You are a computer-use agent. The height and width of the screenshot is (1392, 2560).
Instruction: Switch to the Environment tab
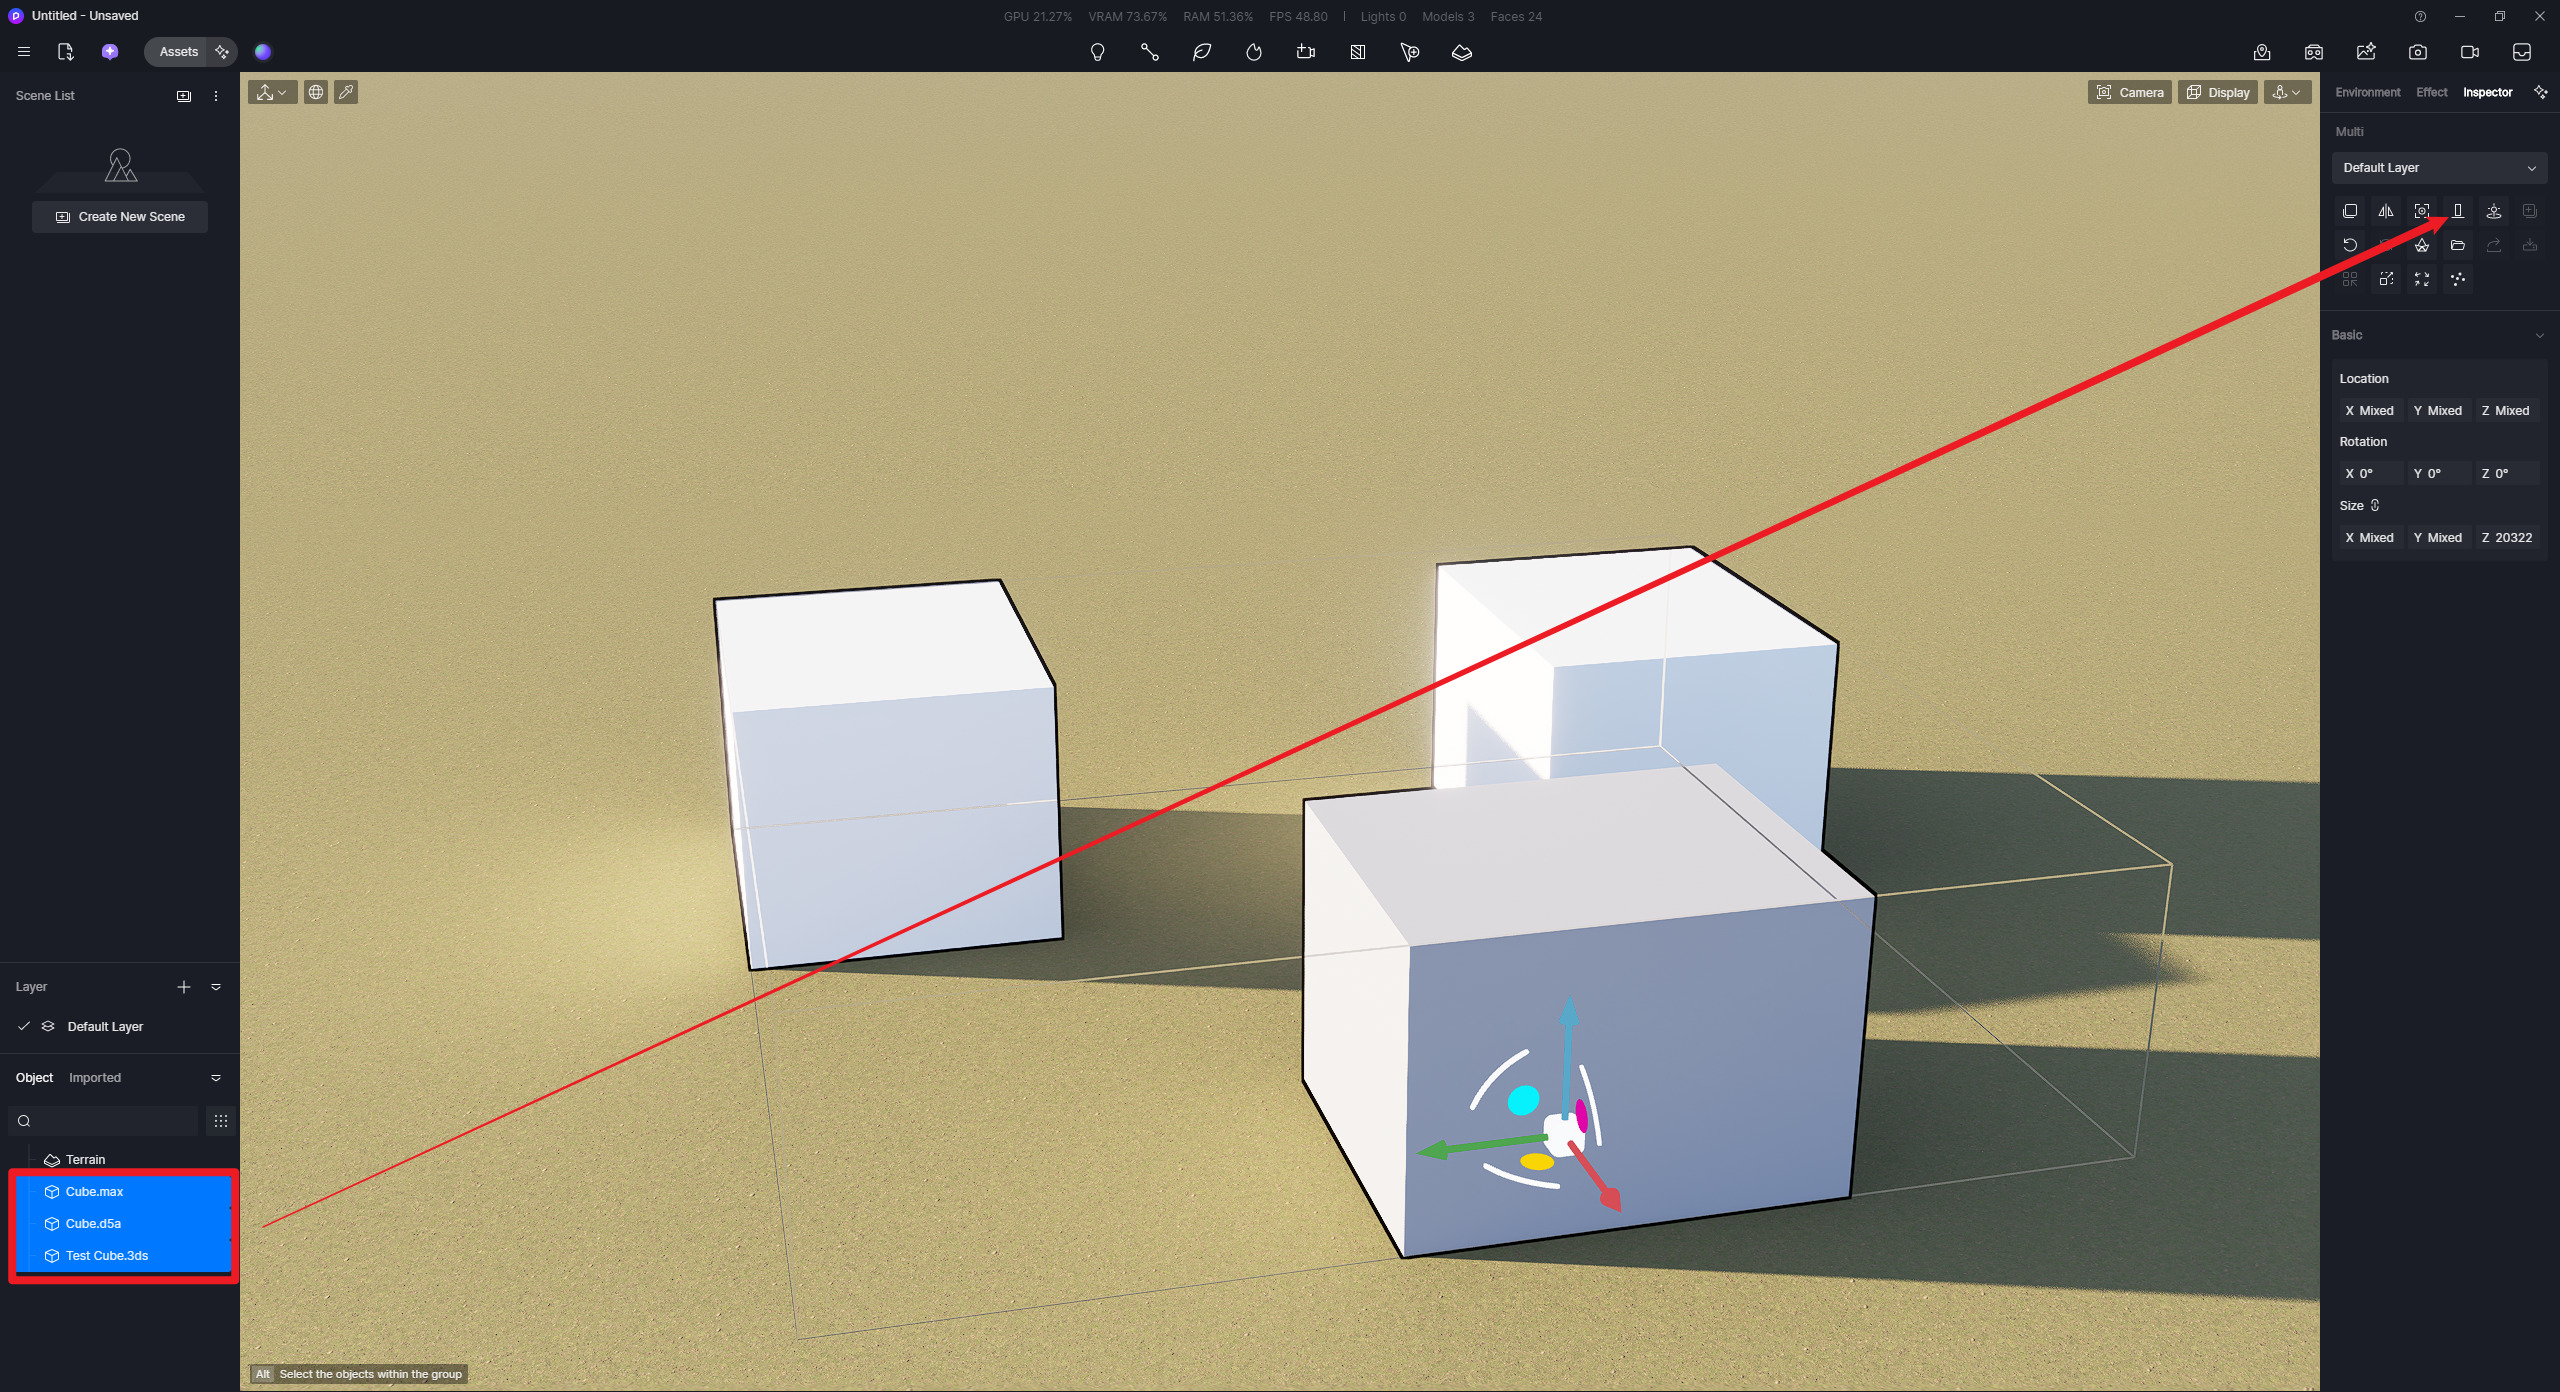pos(2367,92)
